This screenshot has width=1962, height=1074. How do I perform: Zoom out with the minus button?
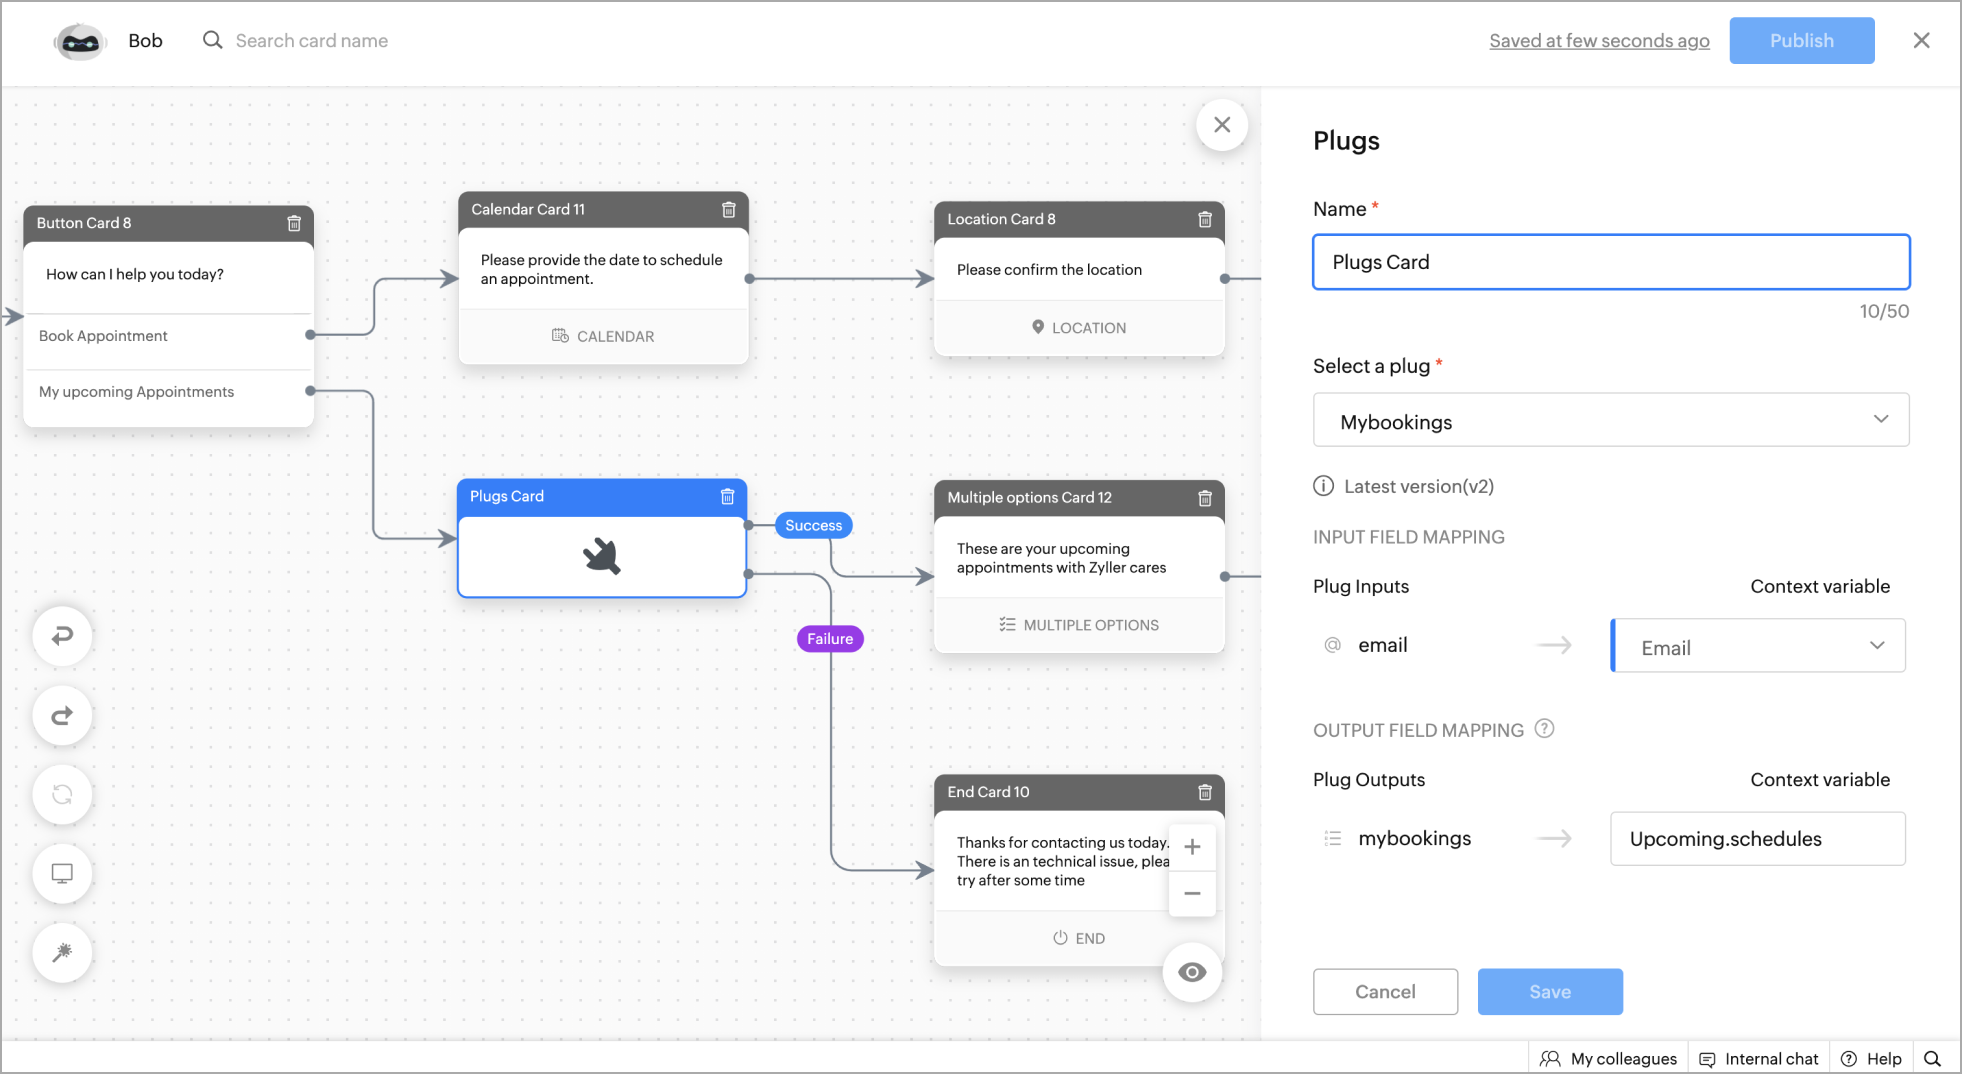[1192, 893]
